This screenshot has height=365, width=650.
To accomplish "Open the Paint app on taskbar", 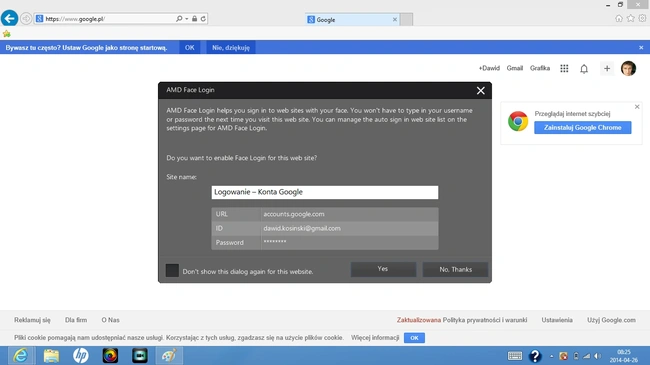I will coord(169,355).
